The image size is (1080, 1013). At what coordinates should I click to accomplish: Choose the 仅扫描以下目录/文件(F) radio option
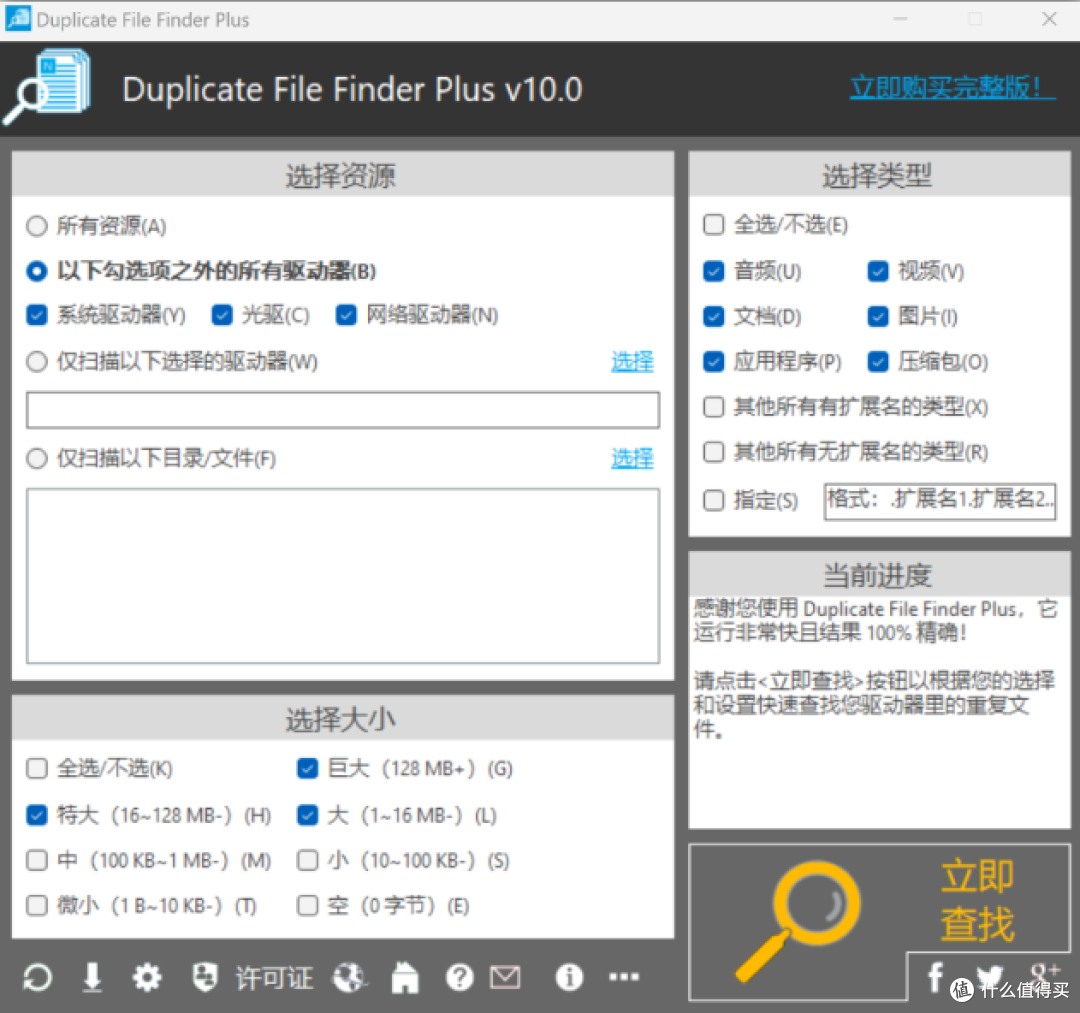pyautogui.click(x=36, y=459)
